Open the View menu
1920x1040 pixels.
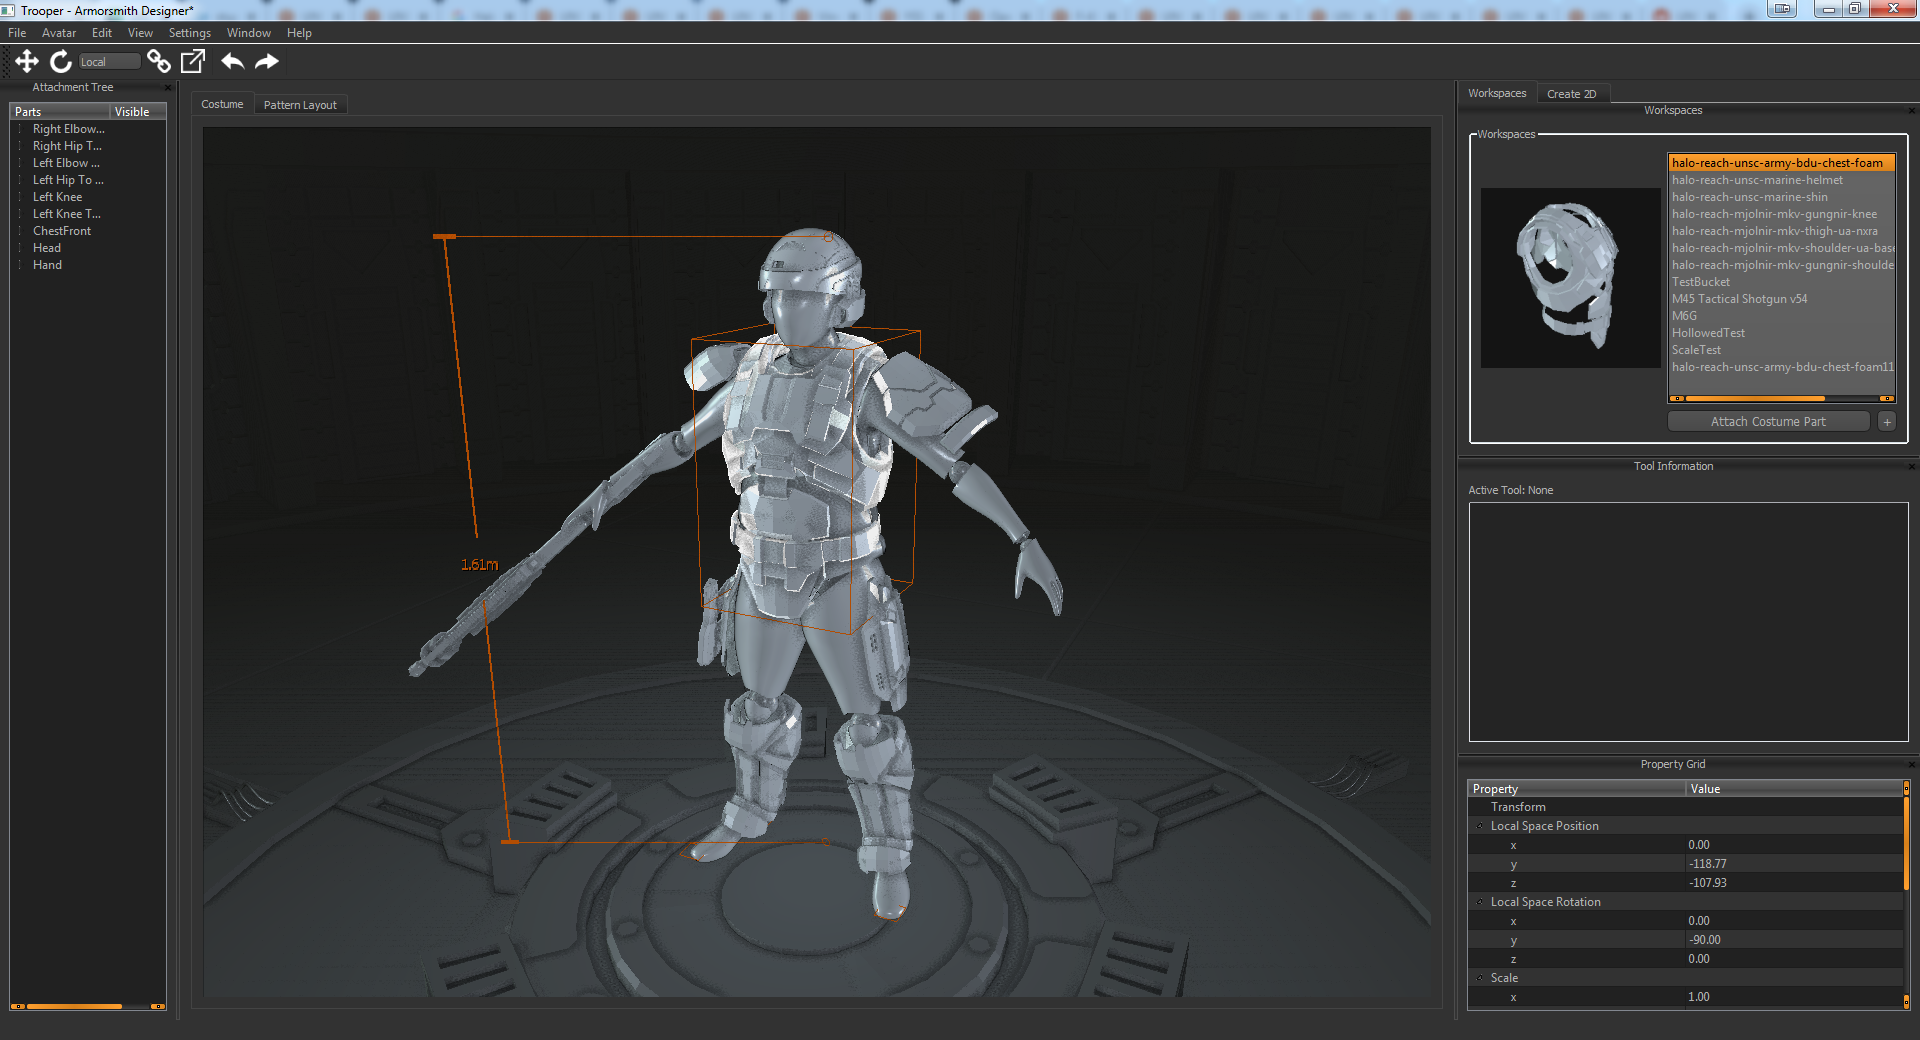(x=140, y=33)
